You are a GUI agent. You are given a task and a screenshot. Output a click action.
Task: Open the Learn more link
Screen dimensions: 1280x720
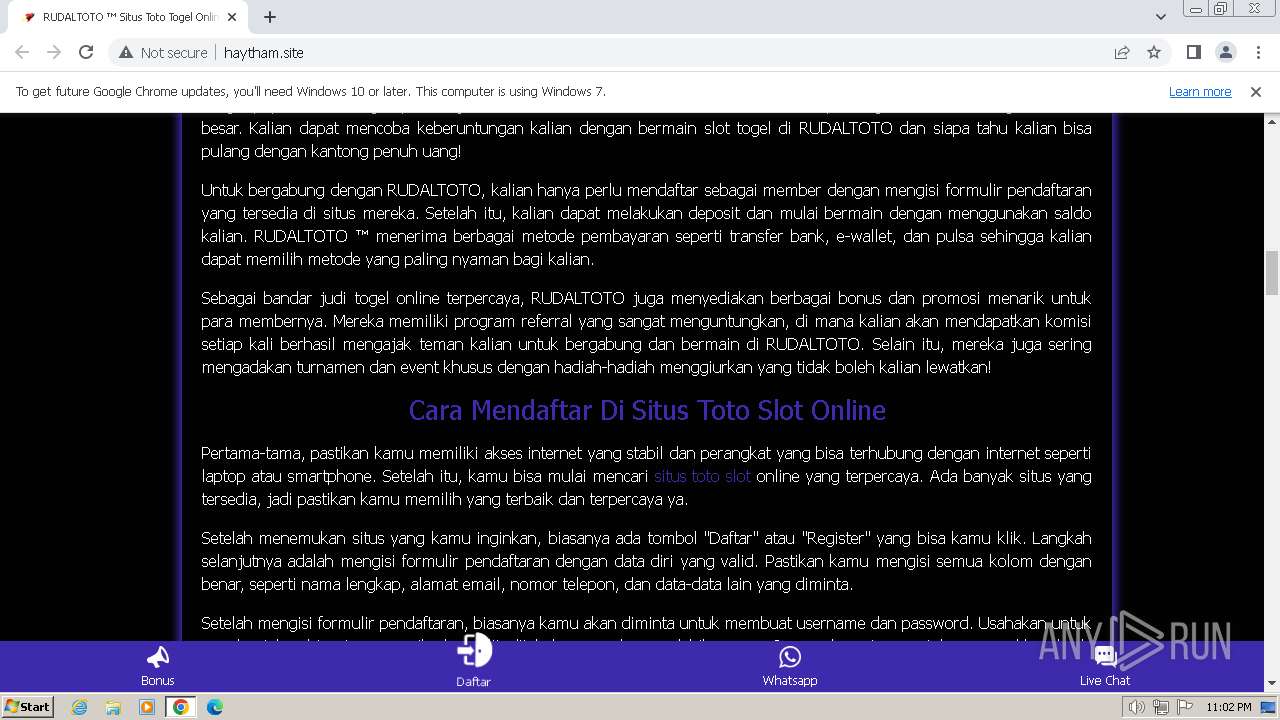(x=1200, y=91)
